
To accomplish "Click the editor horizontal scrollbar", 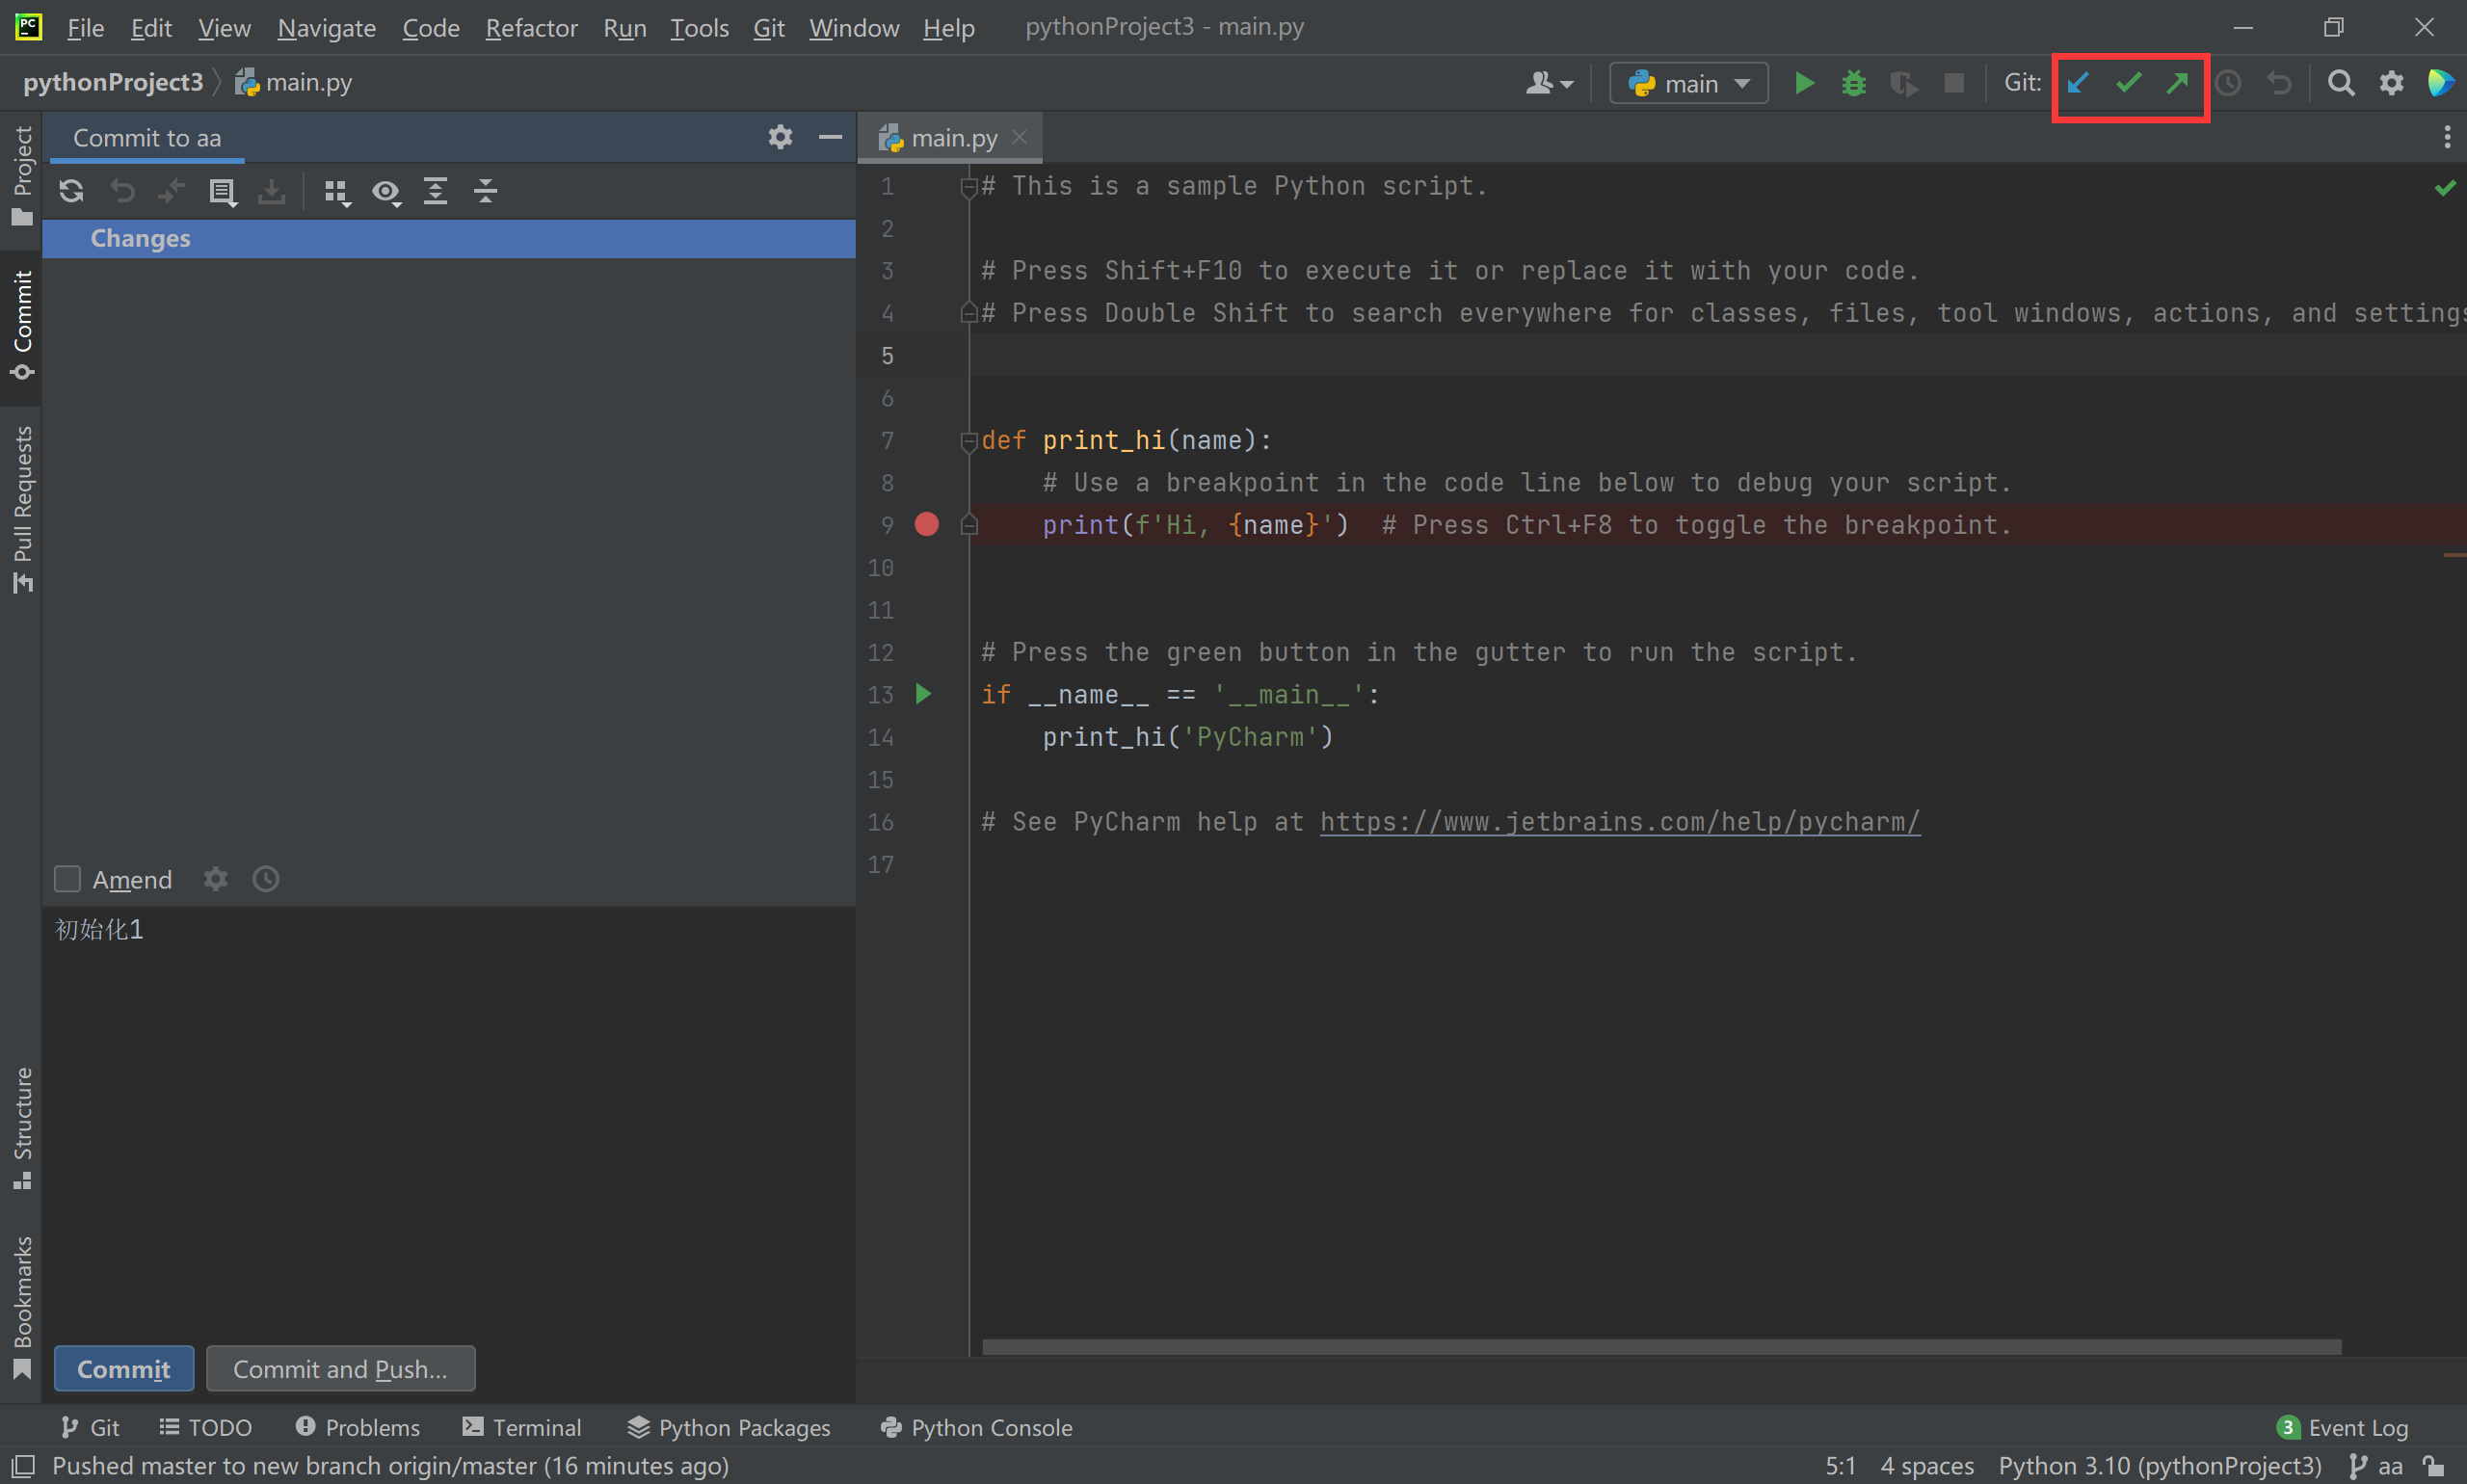I will [1660, 1347].
